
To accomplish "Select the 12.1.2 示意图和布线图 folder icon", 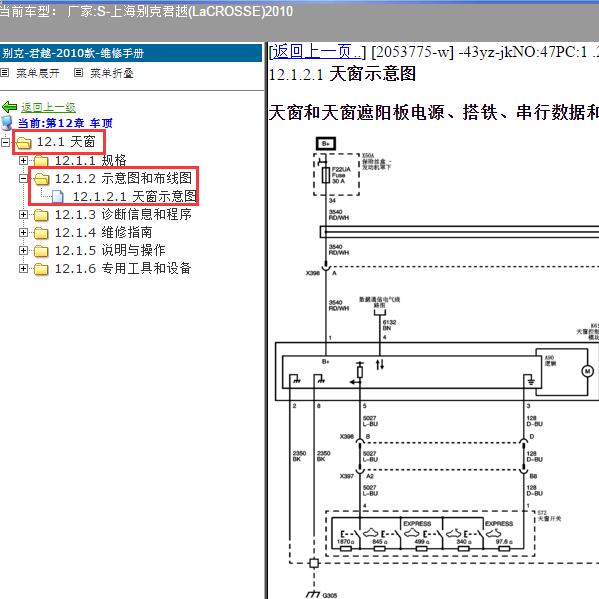I will (x=41, y=178).
